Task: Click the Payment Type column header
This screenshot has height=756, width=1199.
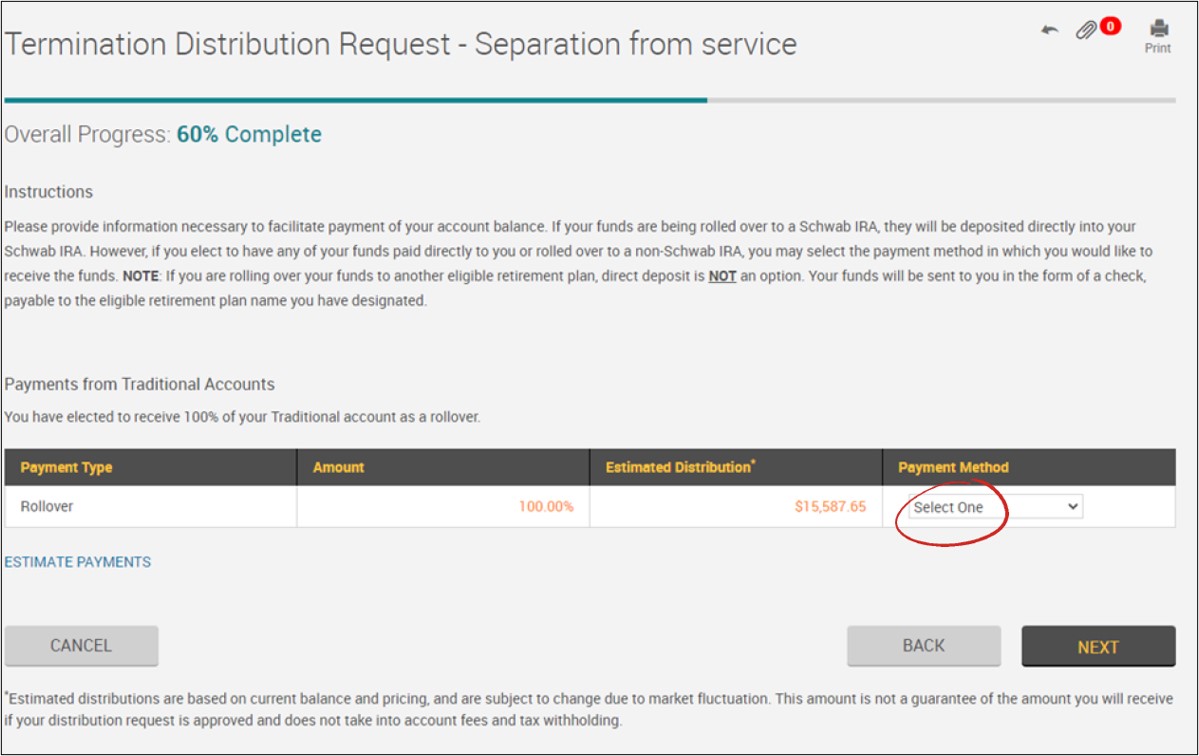Action: [x=66, y=467]
